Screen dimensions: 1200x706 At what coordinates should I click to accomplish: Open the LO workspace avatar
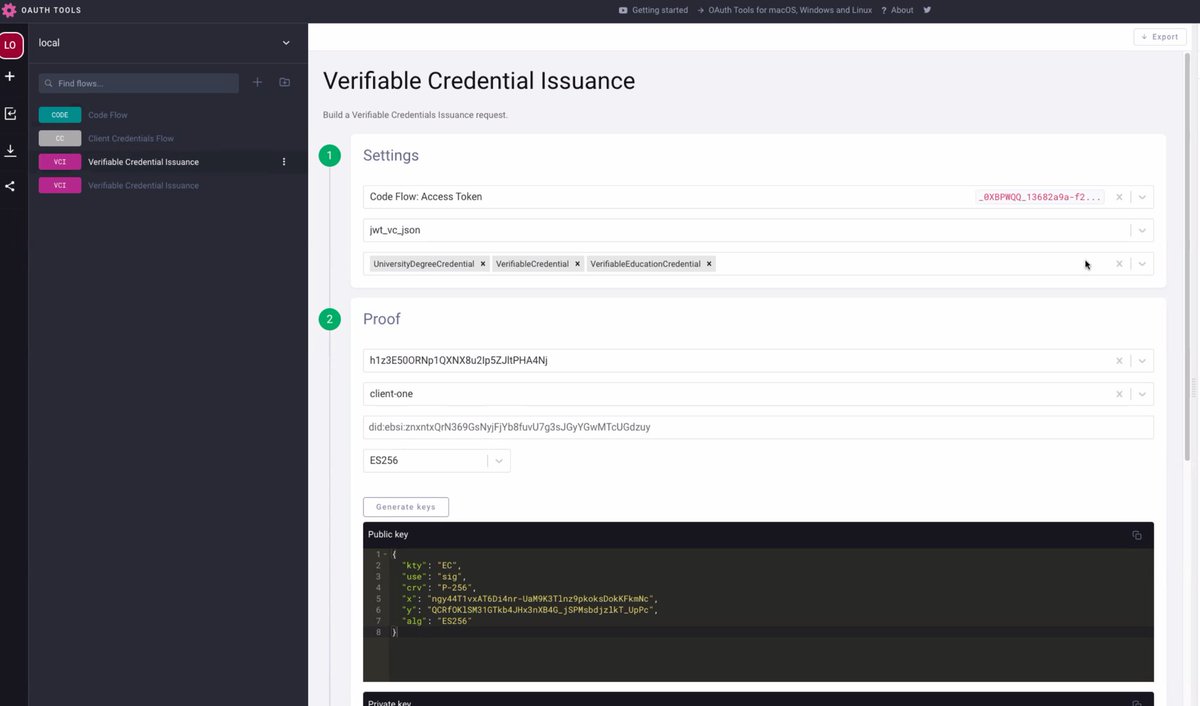tap(11, 44)
